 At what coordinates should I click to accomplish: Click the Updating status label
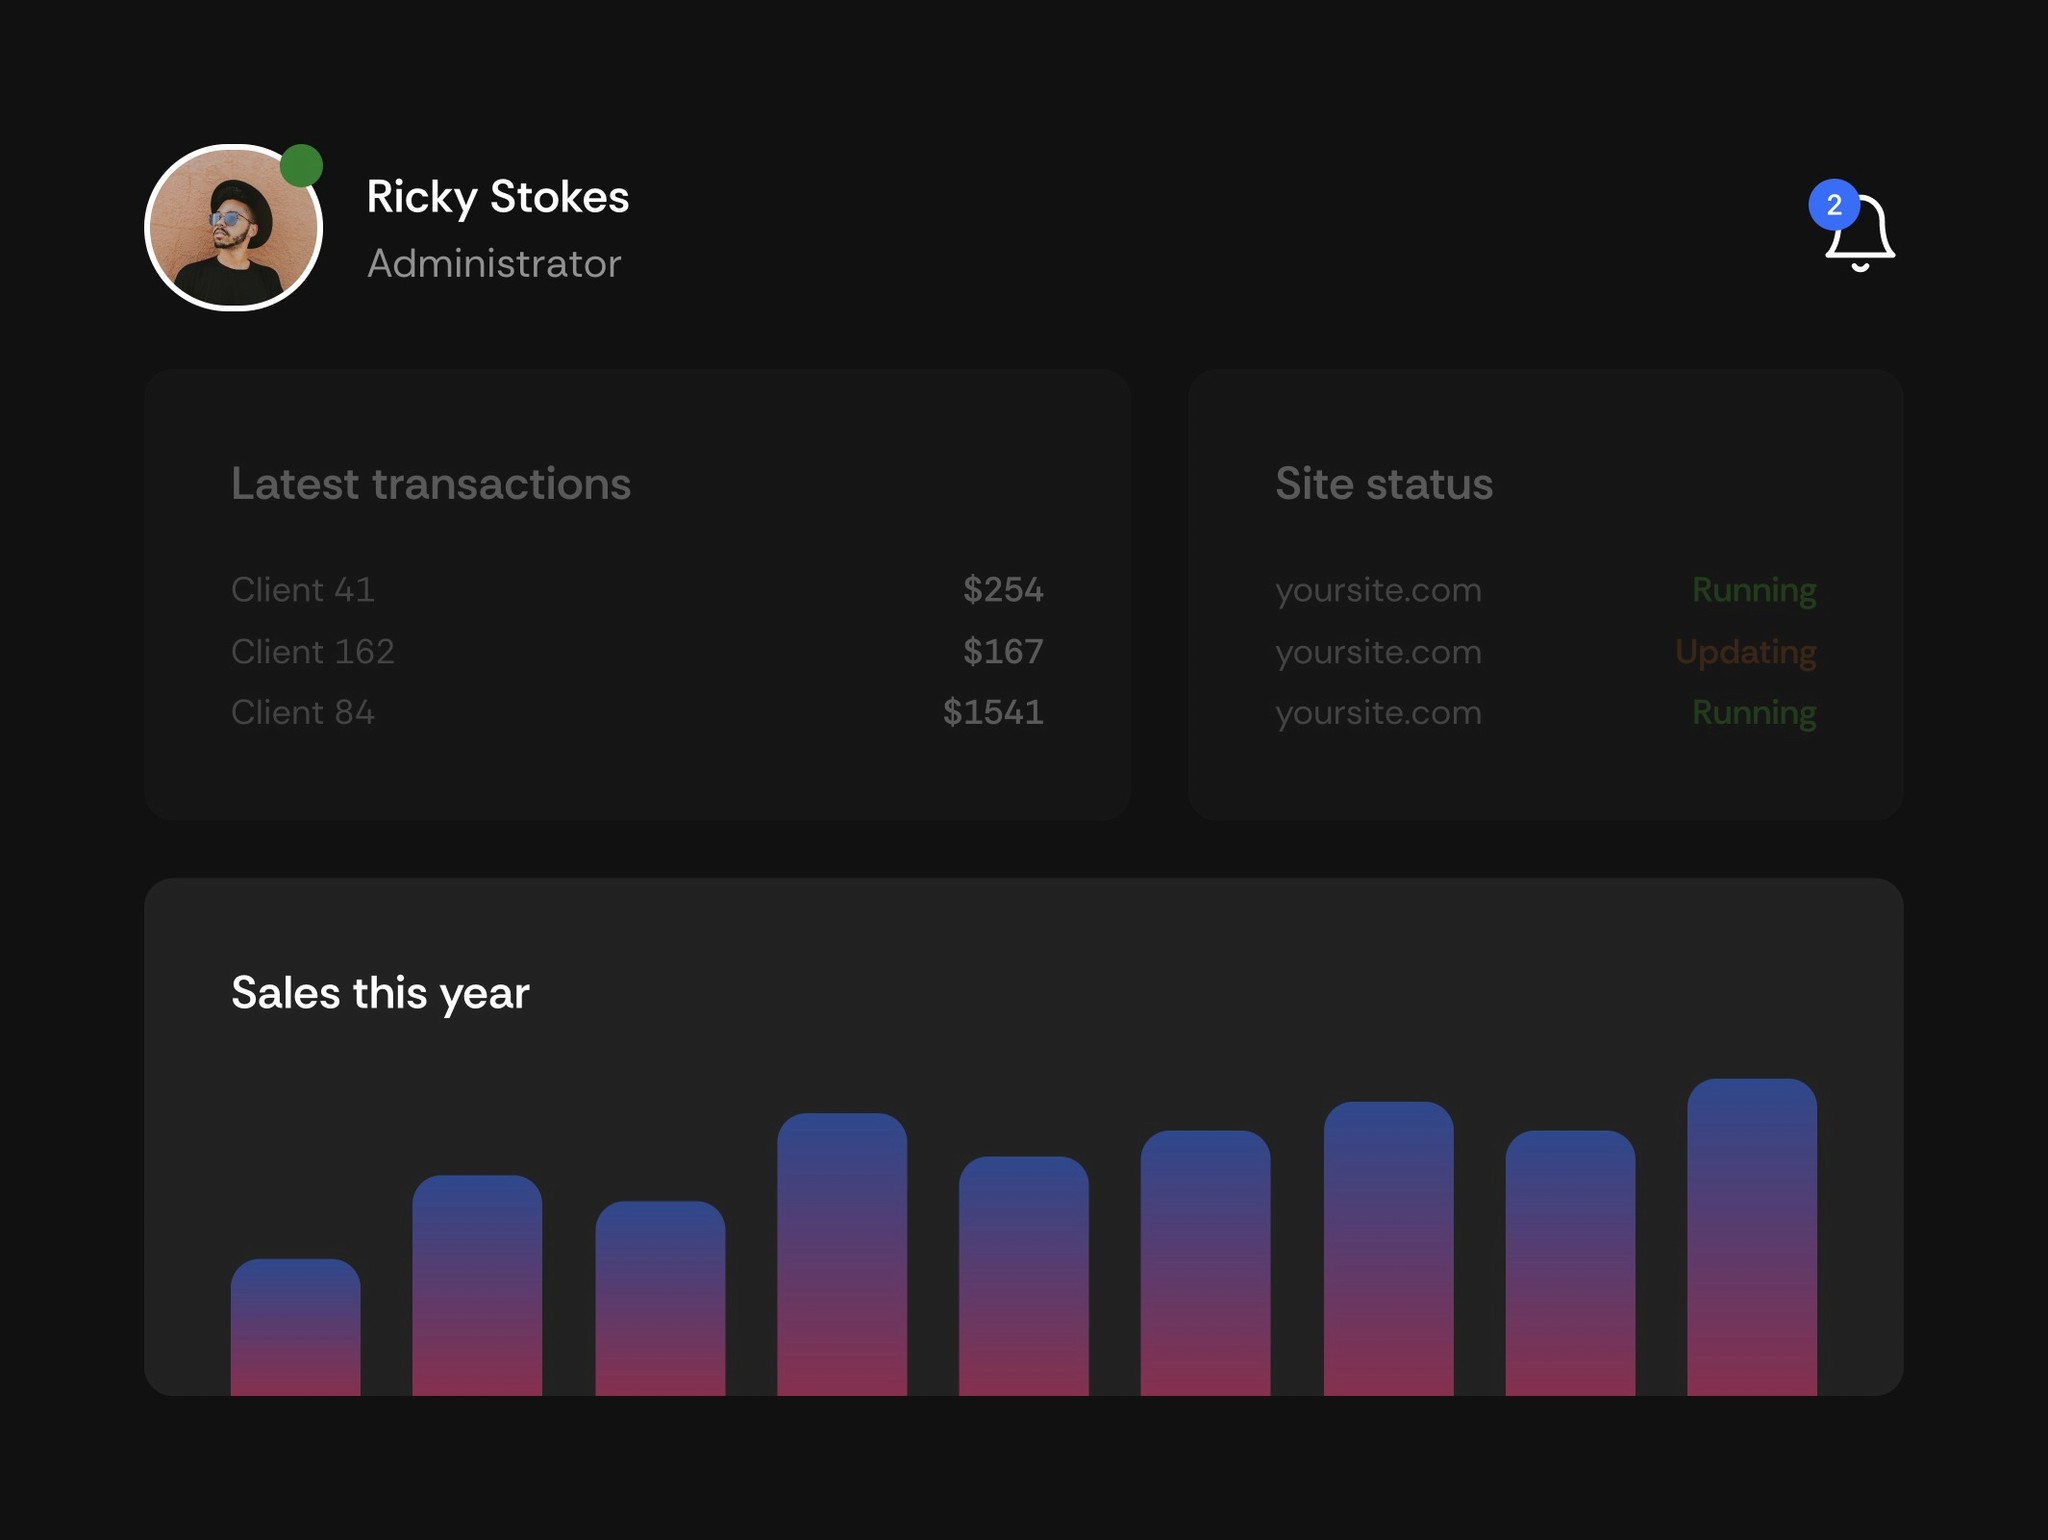[1745, 651]
